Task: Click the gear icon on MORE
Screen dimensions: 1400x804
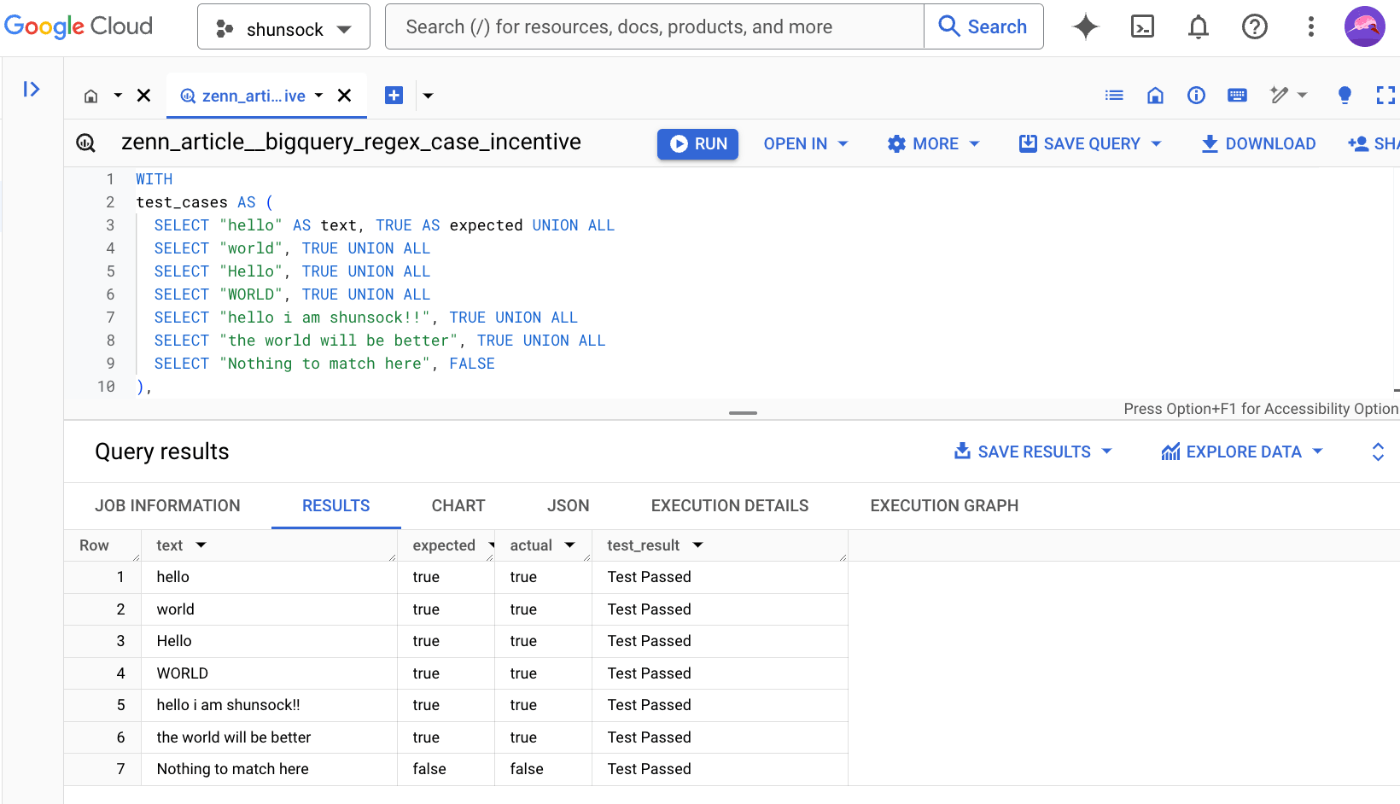Action: (896, 144)
